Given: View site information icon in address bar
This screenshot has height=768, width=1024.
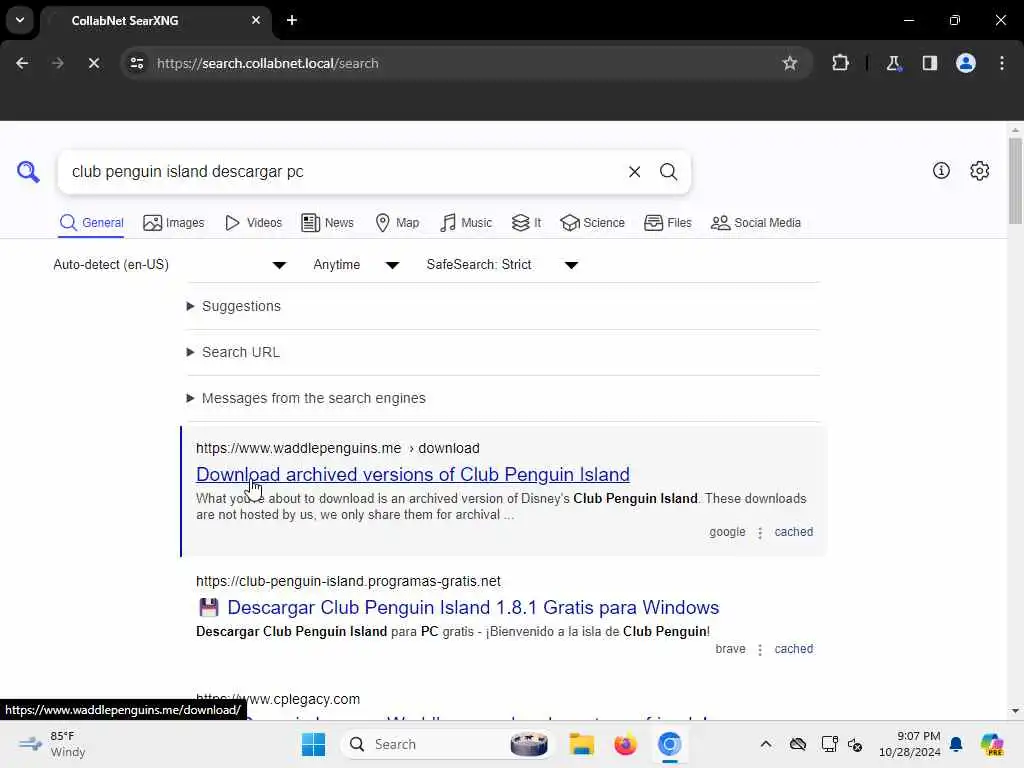Looking at the screenshot, I should (x=137, y=63).
